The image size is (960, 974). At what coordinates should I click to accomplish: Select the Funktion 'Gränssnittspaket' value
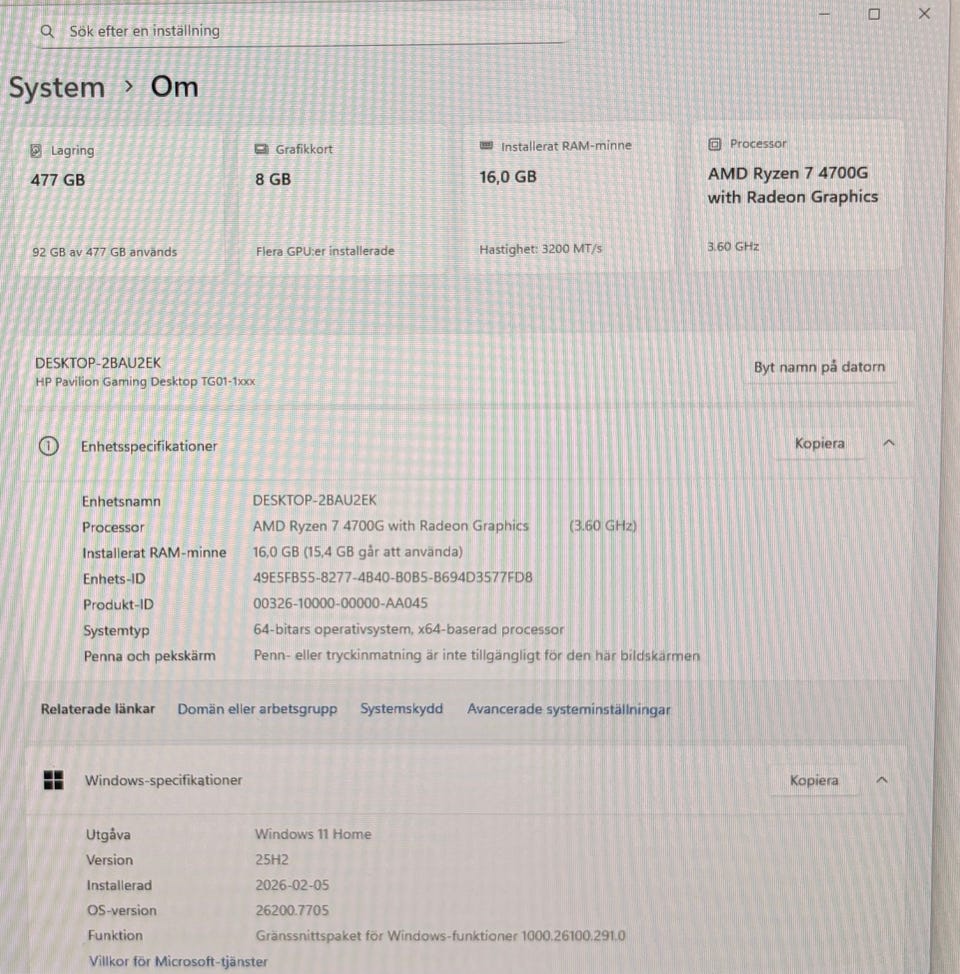[441, 935]
